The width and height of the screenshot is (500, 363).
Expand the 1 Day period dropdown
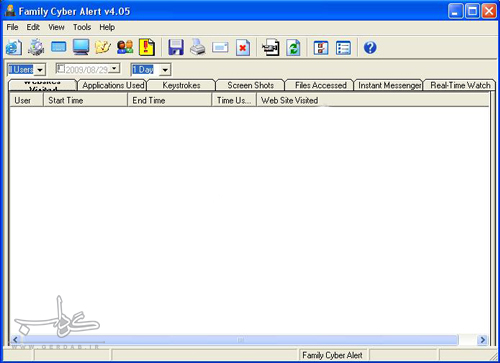point(165,70)
